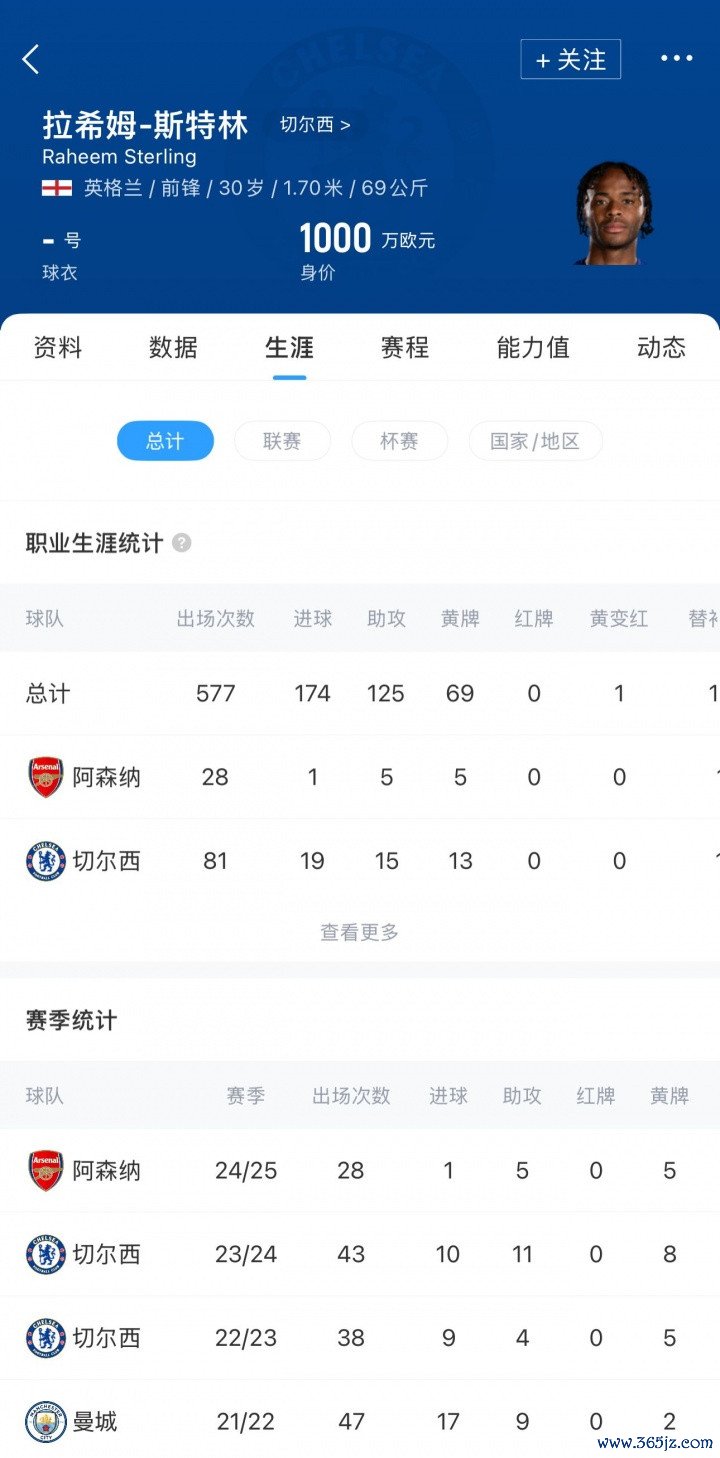Viewport: 720px width, 1458px height.
Task: Open the 切尔西 club link in header
Action: click(315, 126)
